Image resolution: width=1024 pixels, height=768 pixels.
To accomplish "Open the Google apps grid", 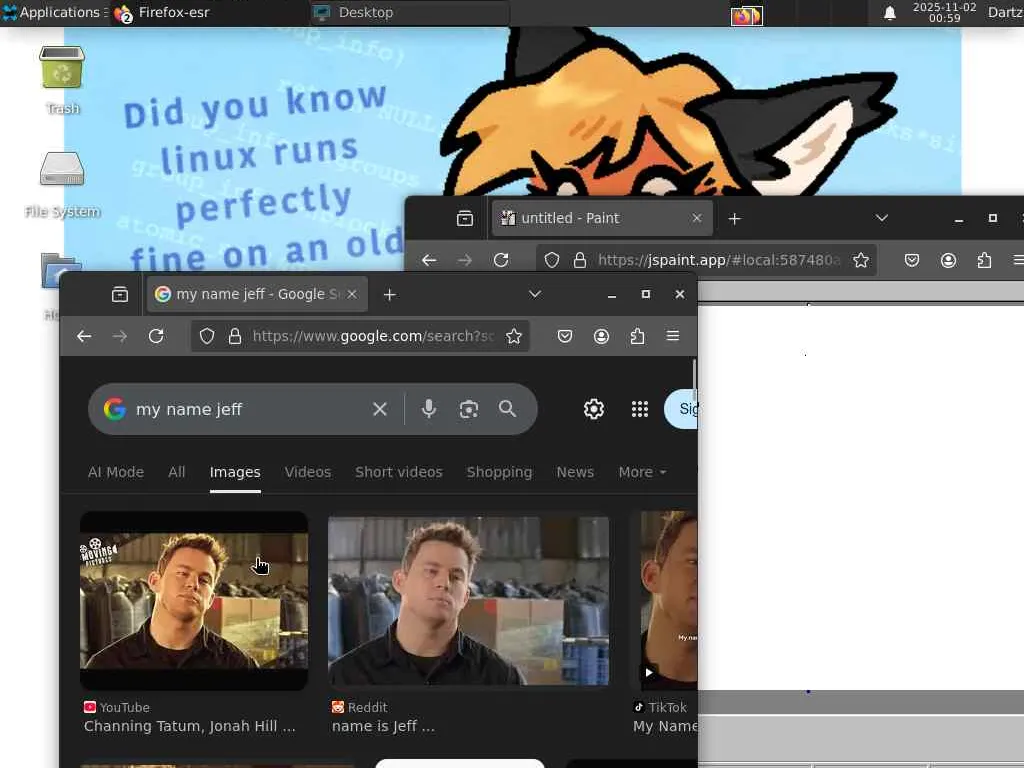I will 640,409.
